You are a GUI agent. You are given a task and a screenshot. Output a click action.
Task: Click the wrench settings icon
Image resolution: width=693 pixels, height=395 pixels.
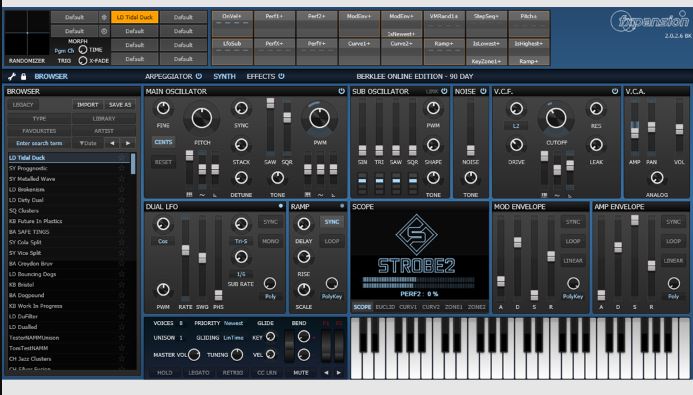[x=12, y=76]
